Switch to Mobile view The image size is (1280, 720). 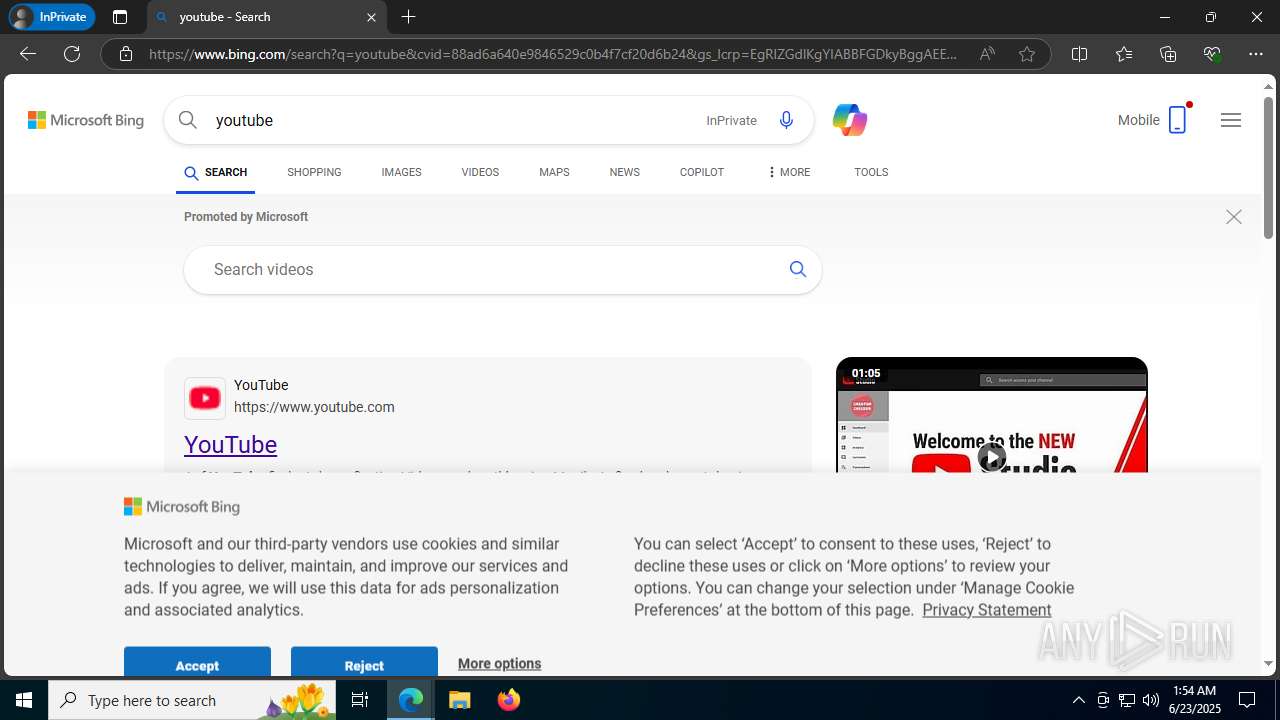pos(1153,120)
